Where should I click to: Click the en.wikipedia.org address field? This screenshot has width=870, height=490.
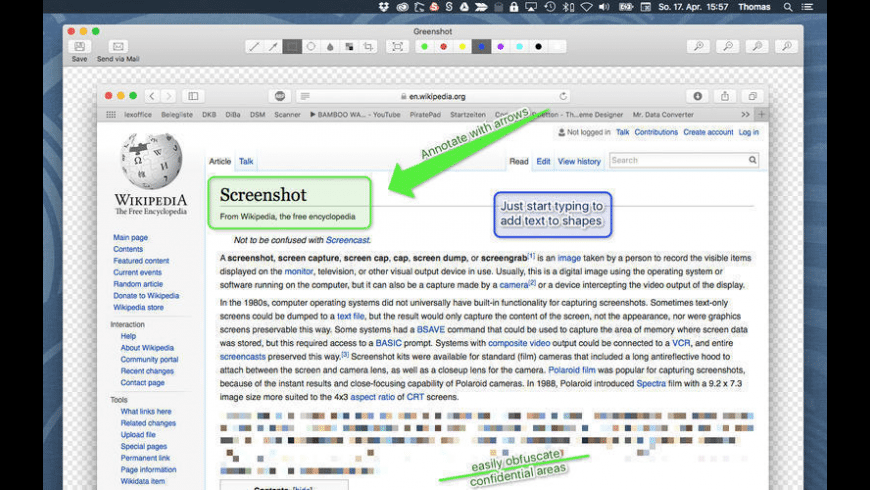pyautogui.click(x=433, y=96)
